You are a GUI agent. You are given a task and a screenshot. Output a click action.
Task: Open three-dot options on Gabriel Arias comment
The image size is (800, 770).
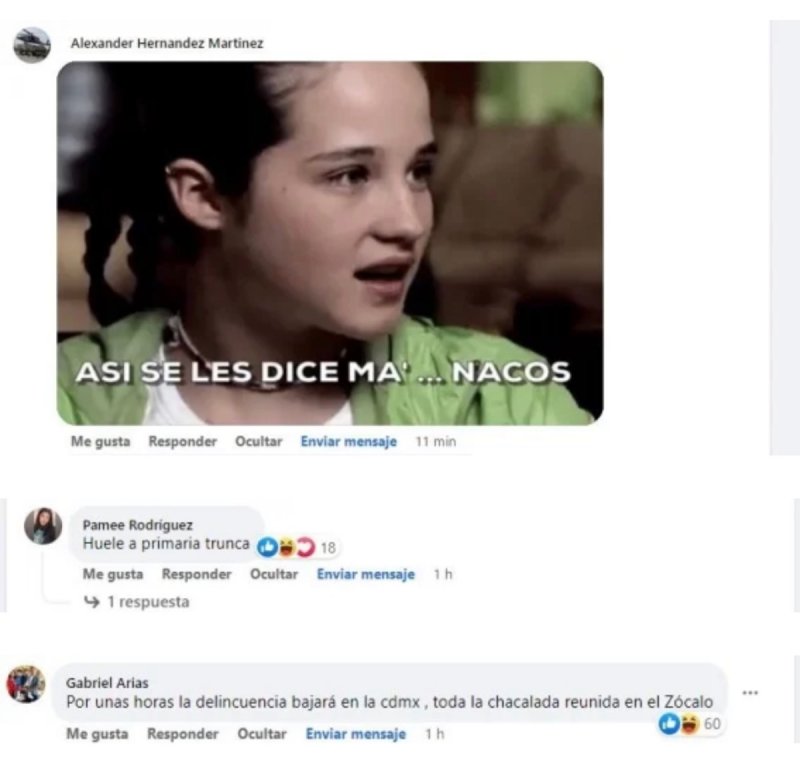(x=749, y=692)
